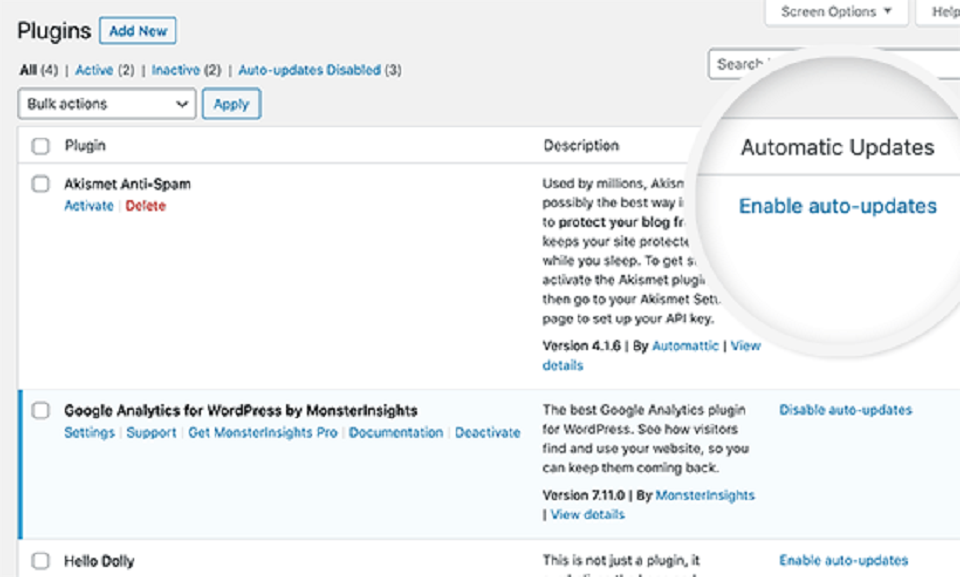
Task: Click the Apply button
Action: 231,104
